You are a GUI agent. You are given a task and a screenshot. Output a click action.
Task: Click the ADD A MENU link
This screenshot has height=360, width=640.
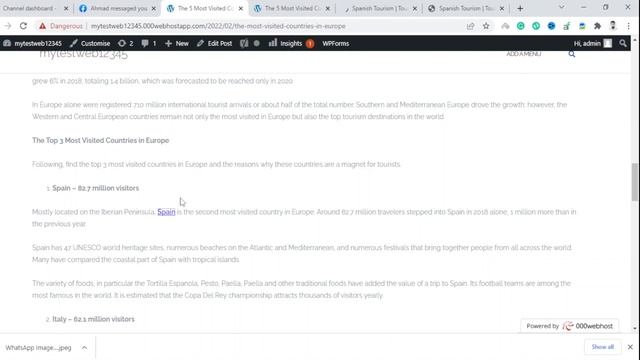(524, 54)
